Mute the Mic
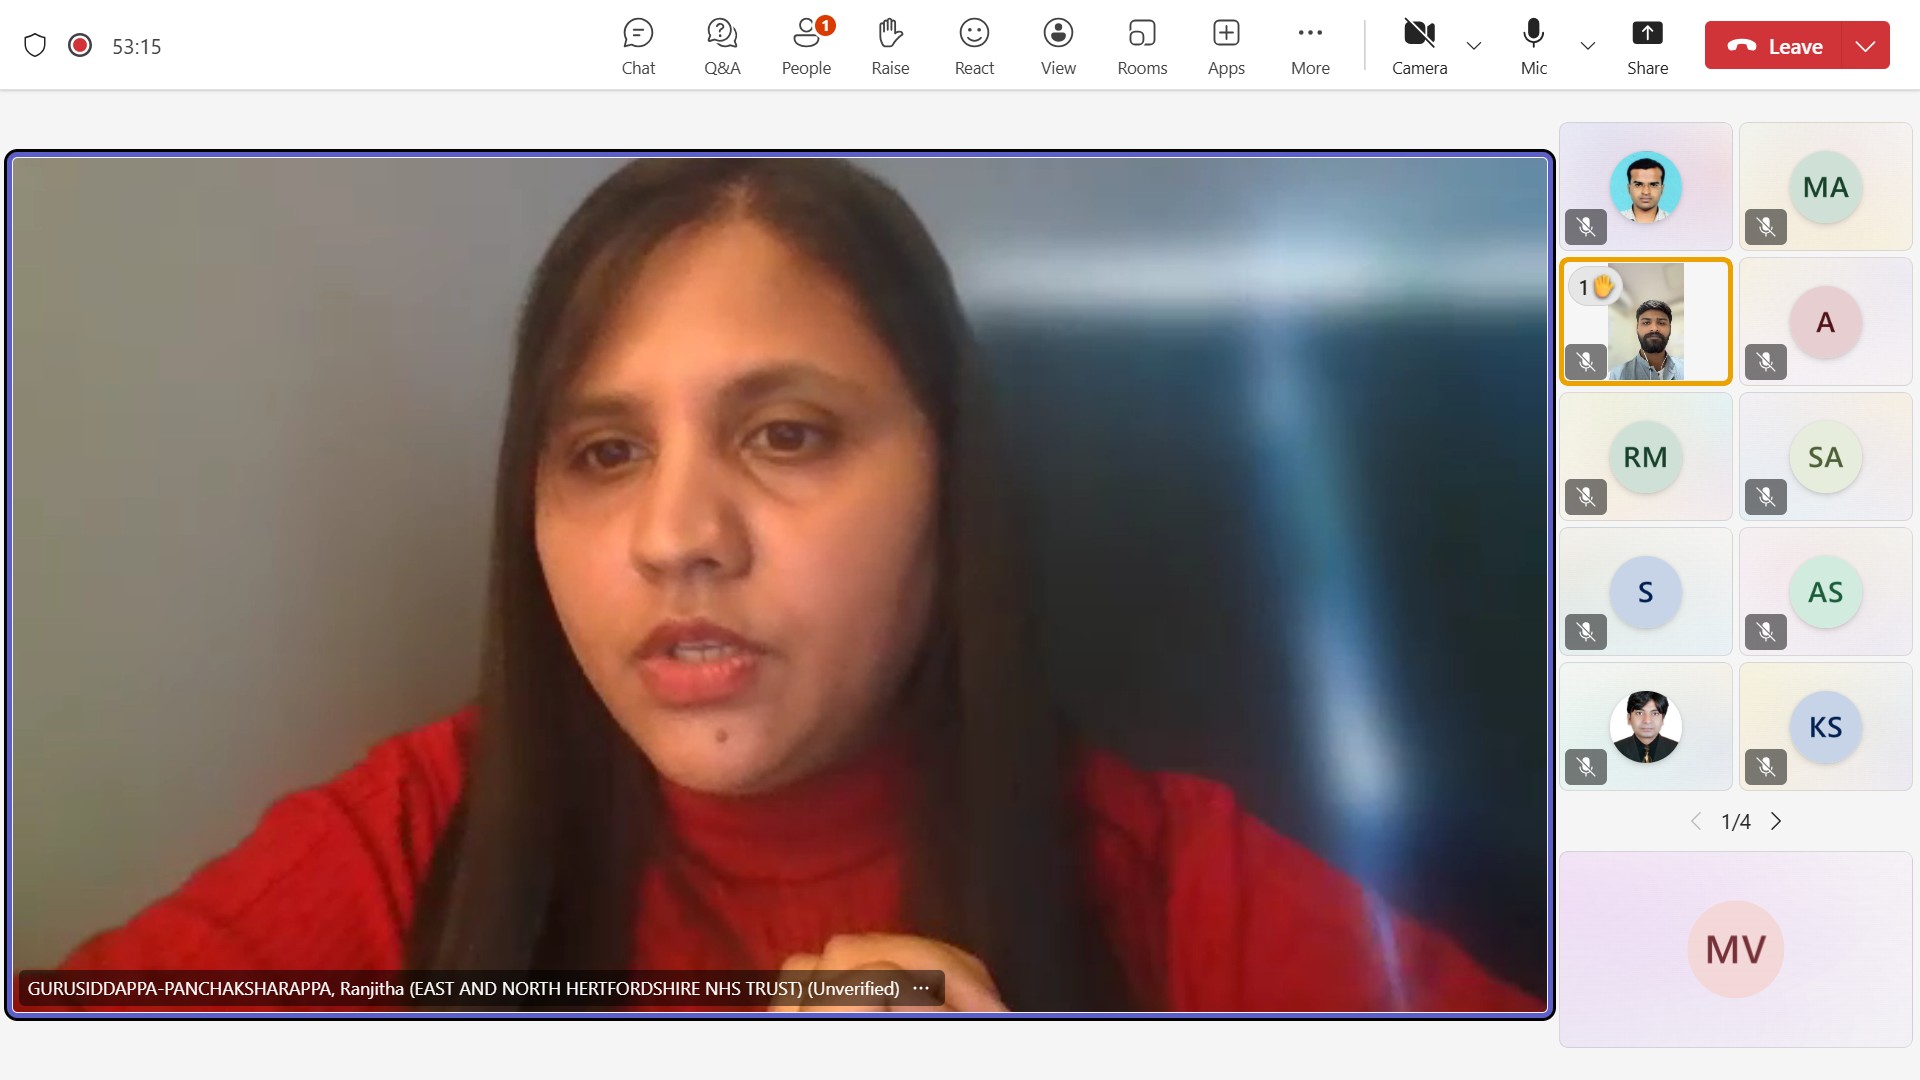The image size is (1920, 1080). click(1533, 46)
